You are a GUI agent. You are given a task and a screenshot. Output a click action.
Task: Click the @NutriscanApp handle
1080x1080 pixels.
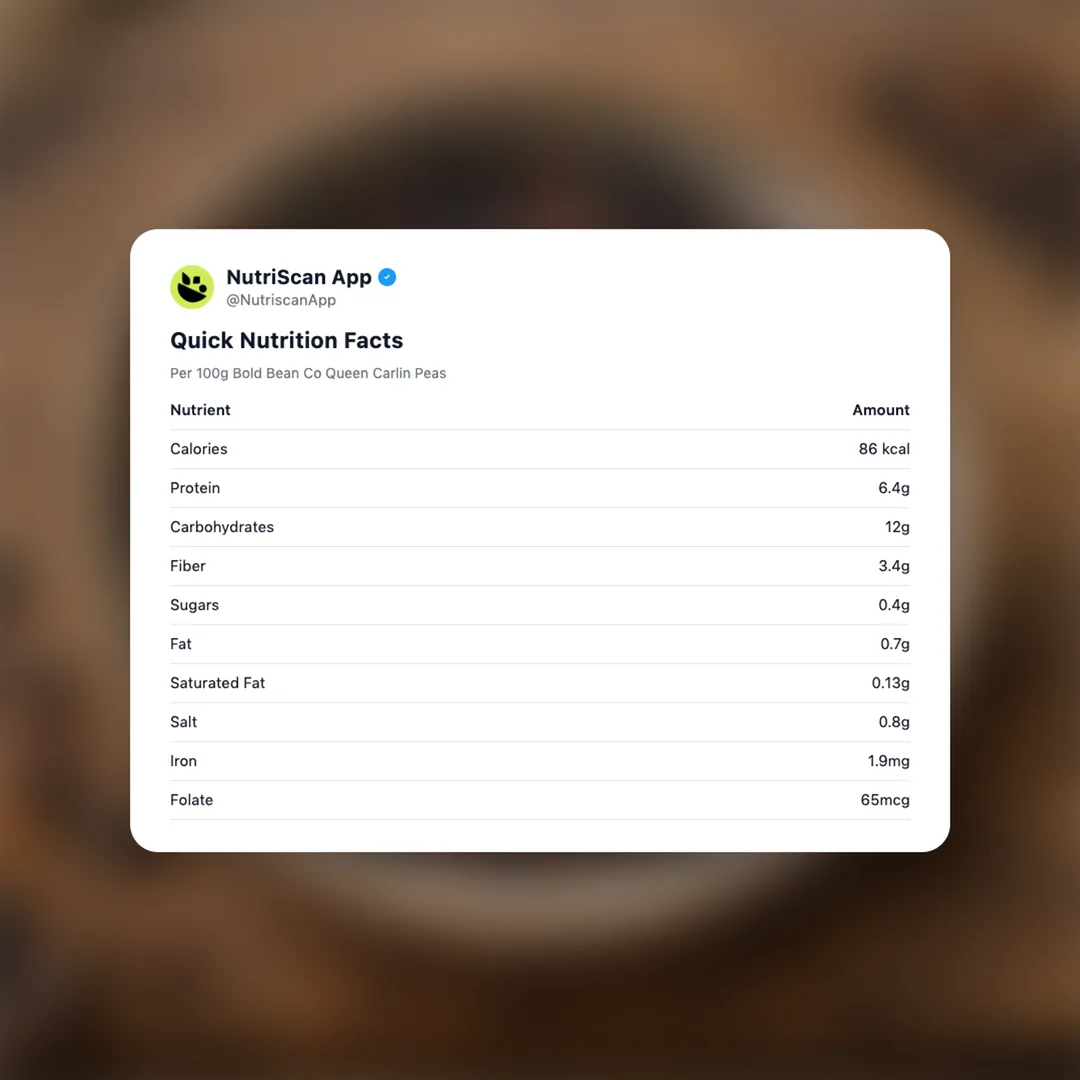coord(281,300)
